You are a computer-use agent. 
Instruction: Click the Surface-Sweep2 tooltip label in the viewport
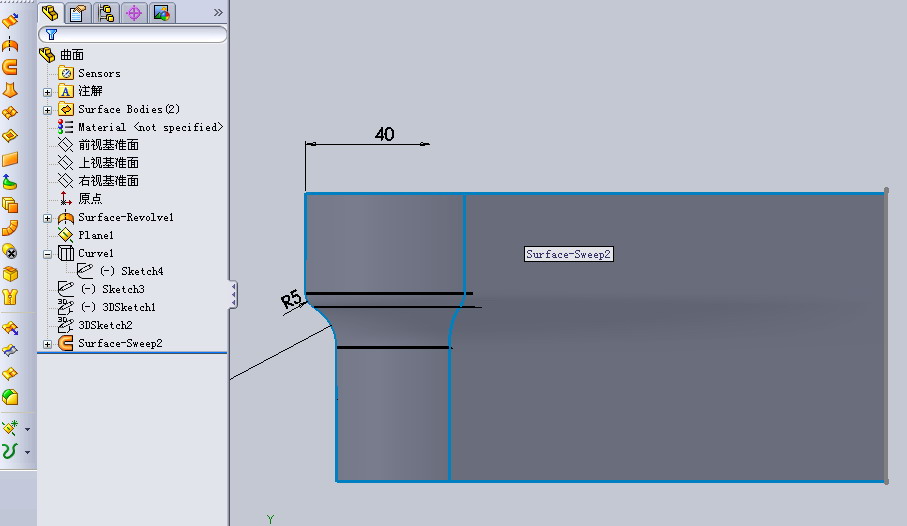click(x=569, y=255)
